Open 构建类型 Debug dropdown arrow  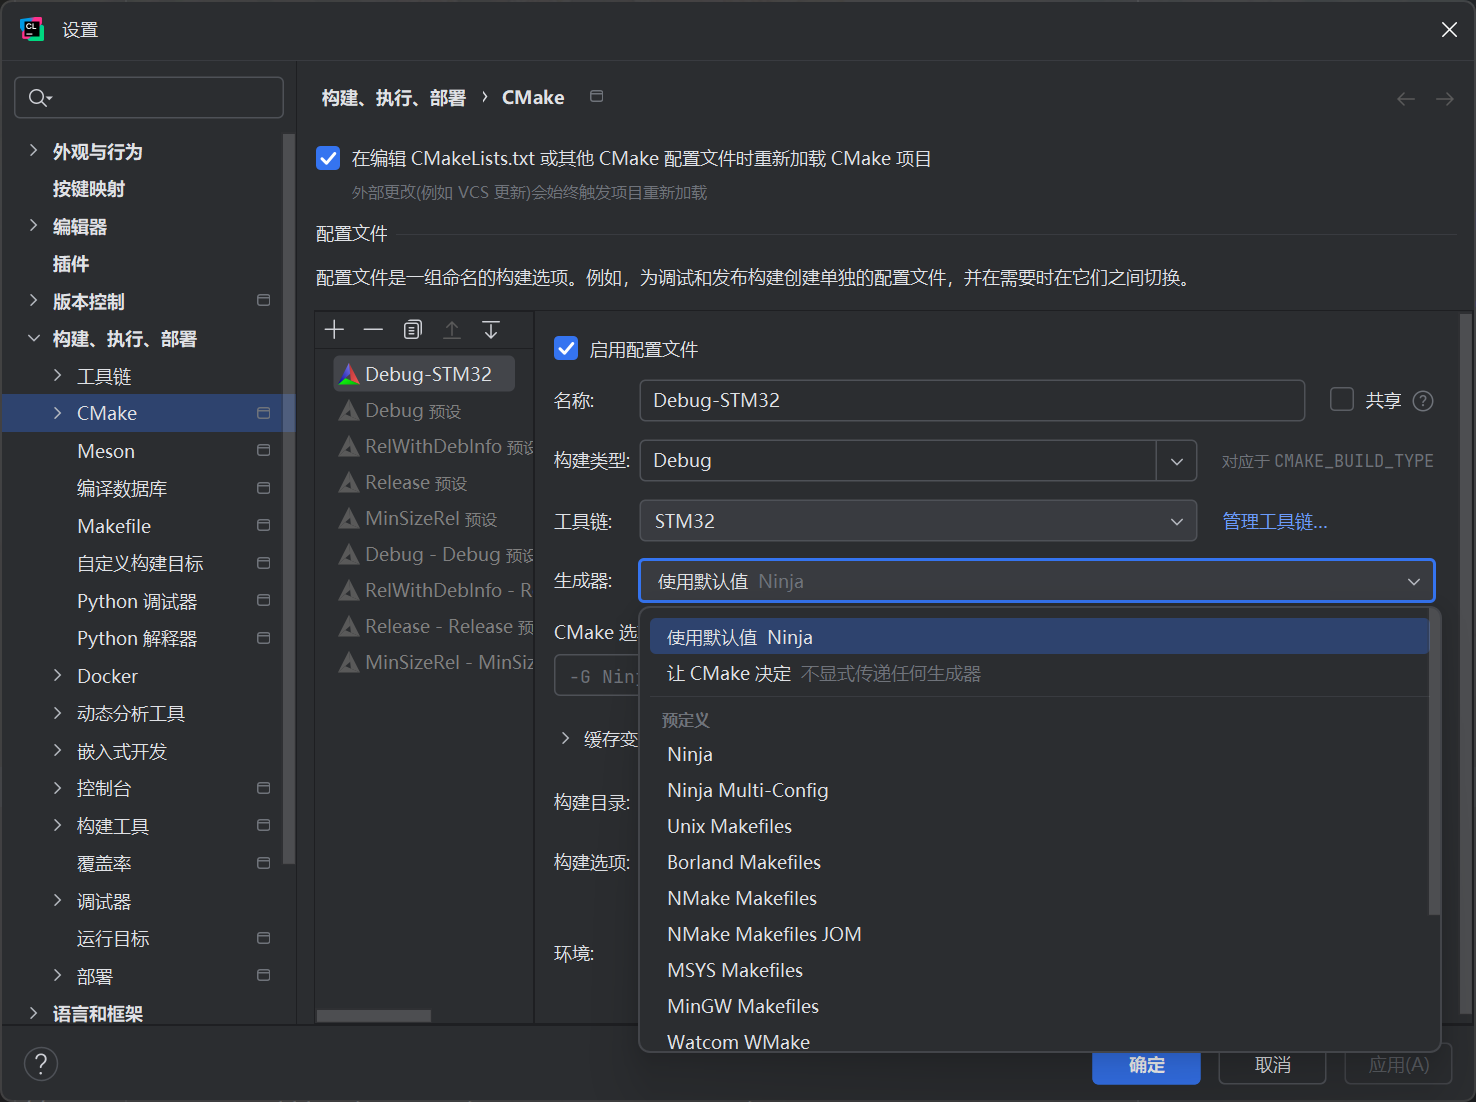(x=1177, y=461)
